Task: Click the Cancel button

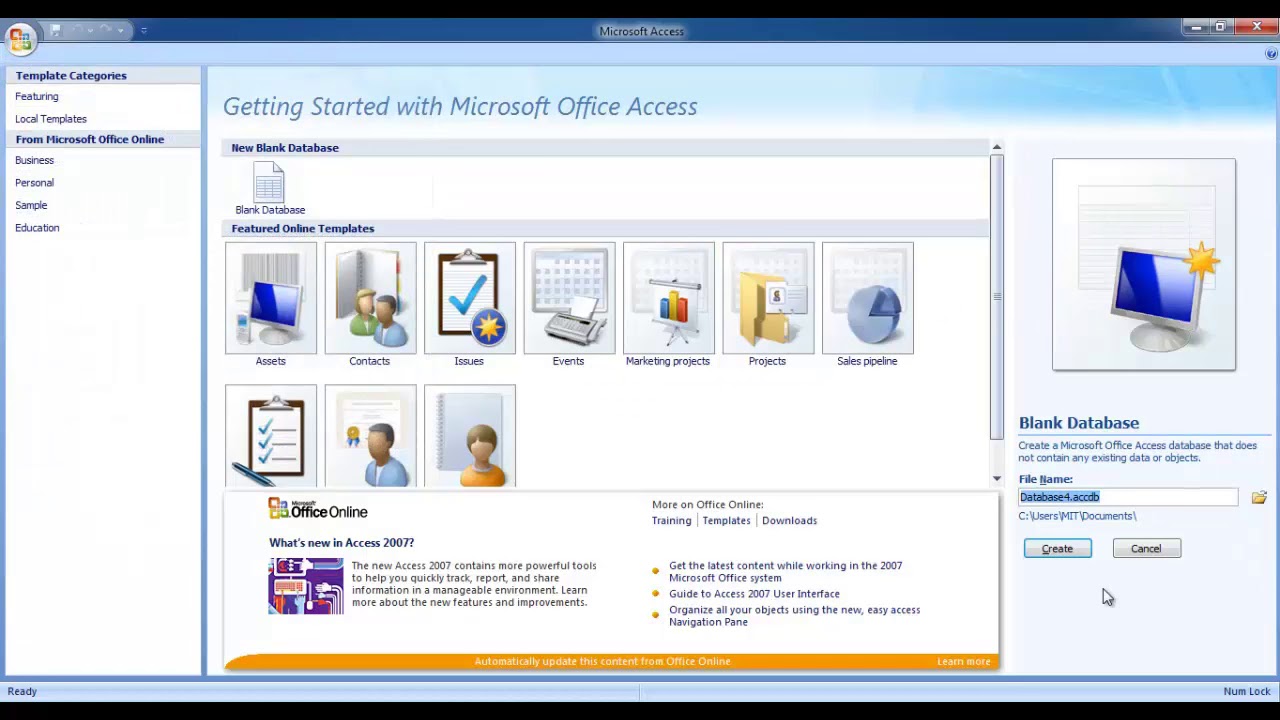Action: 1146,549
